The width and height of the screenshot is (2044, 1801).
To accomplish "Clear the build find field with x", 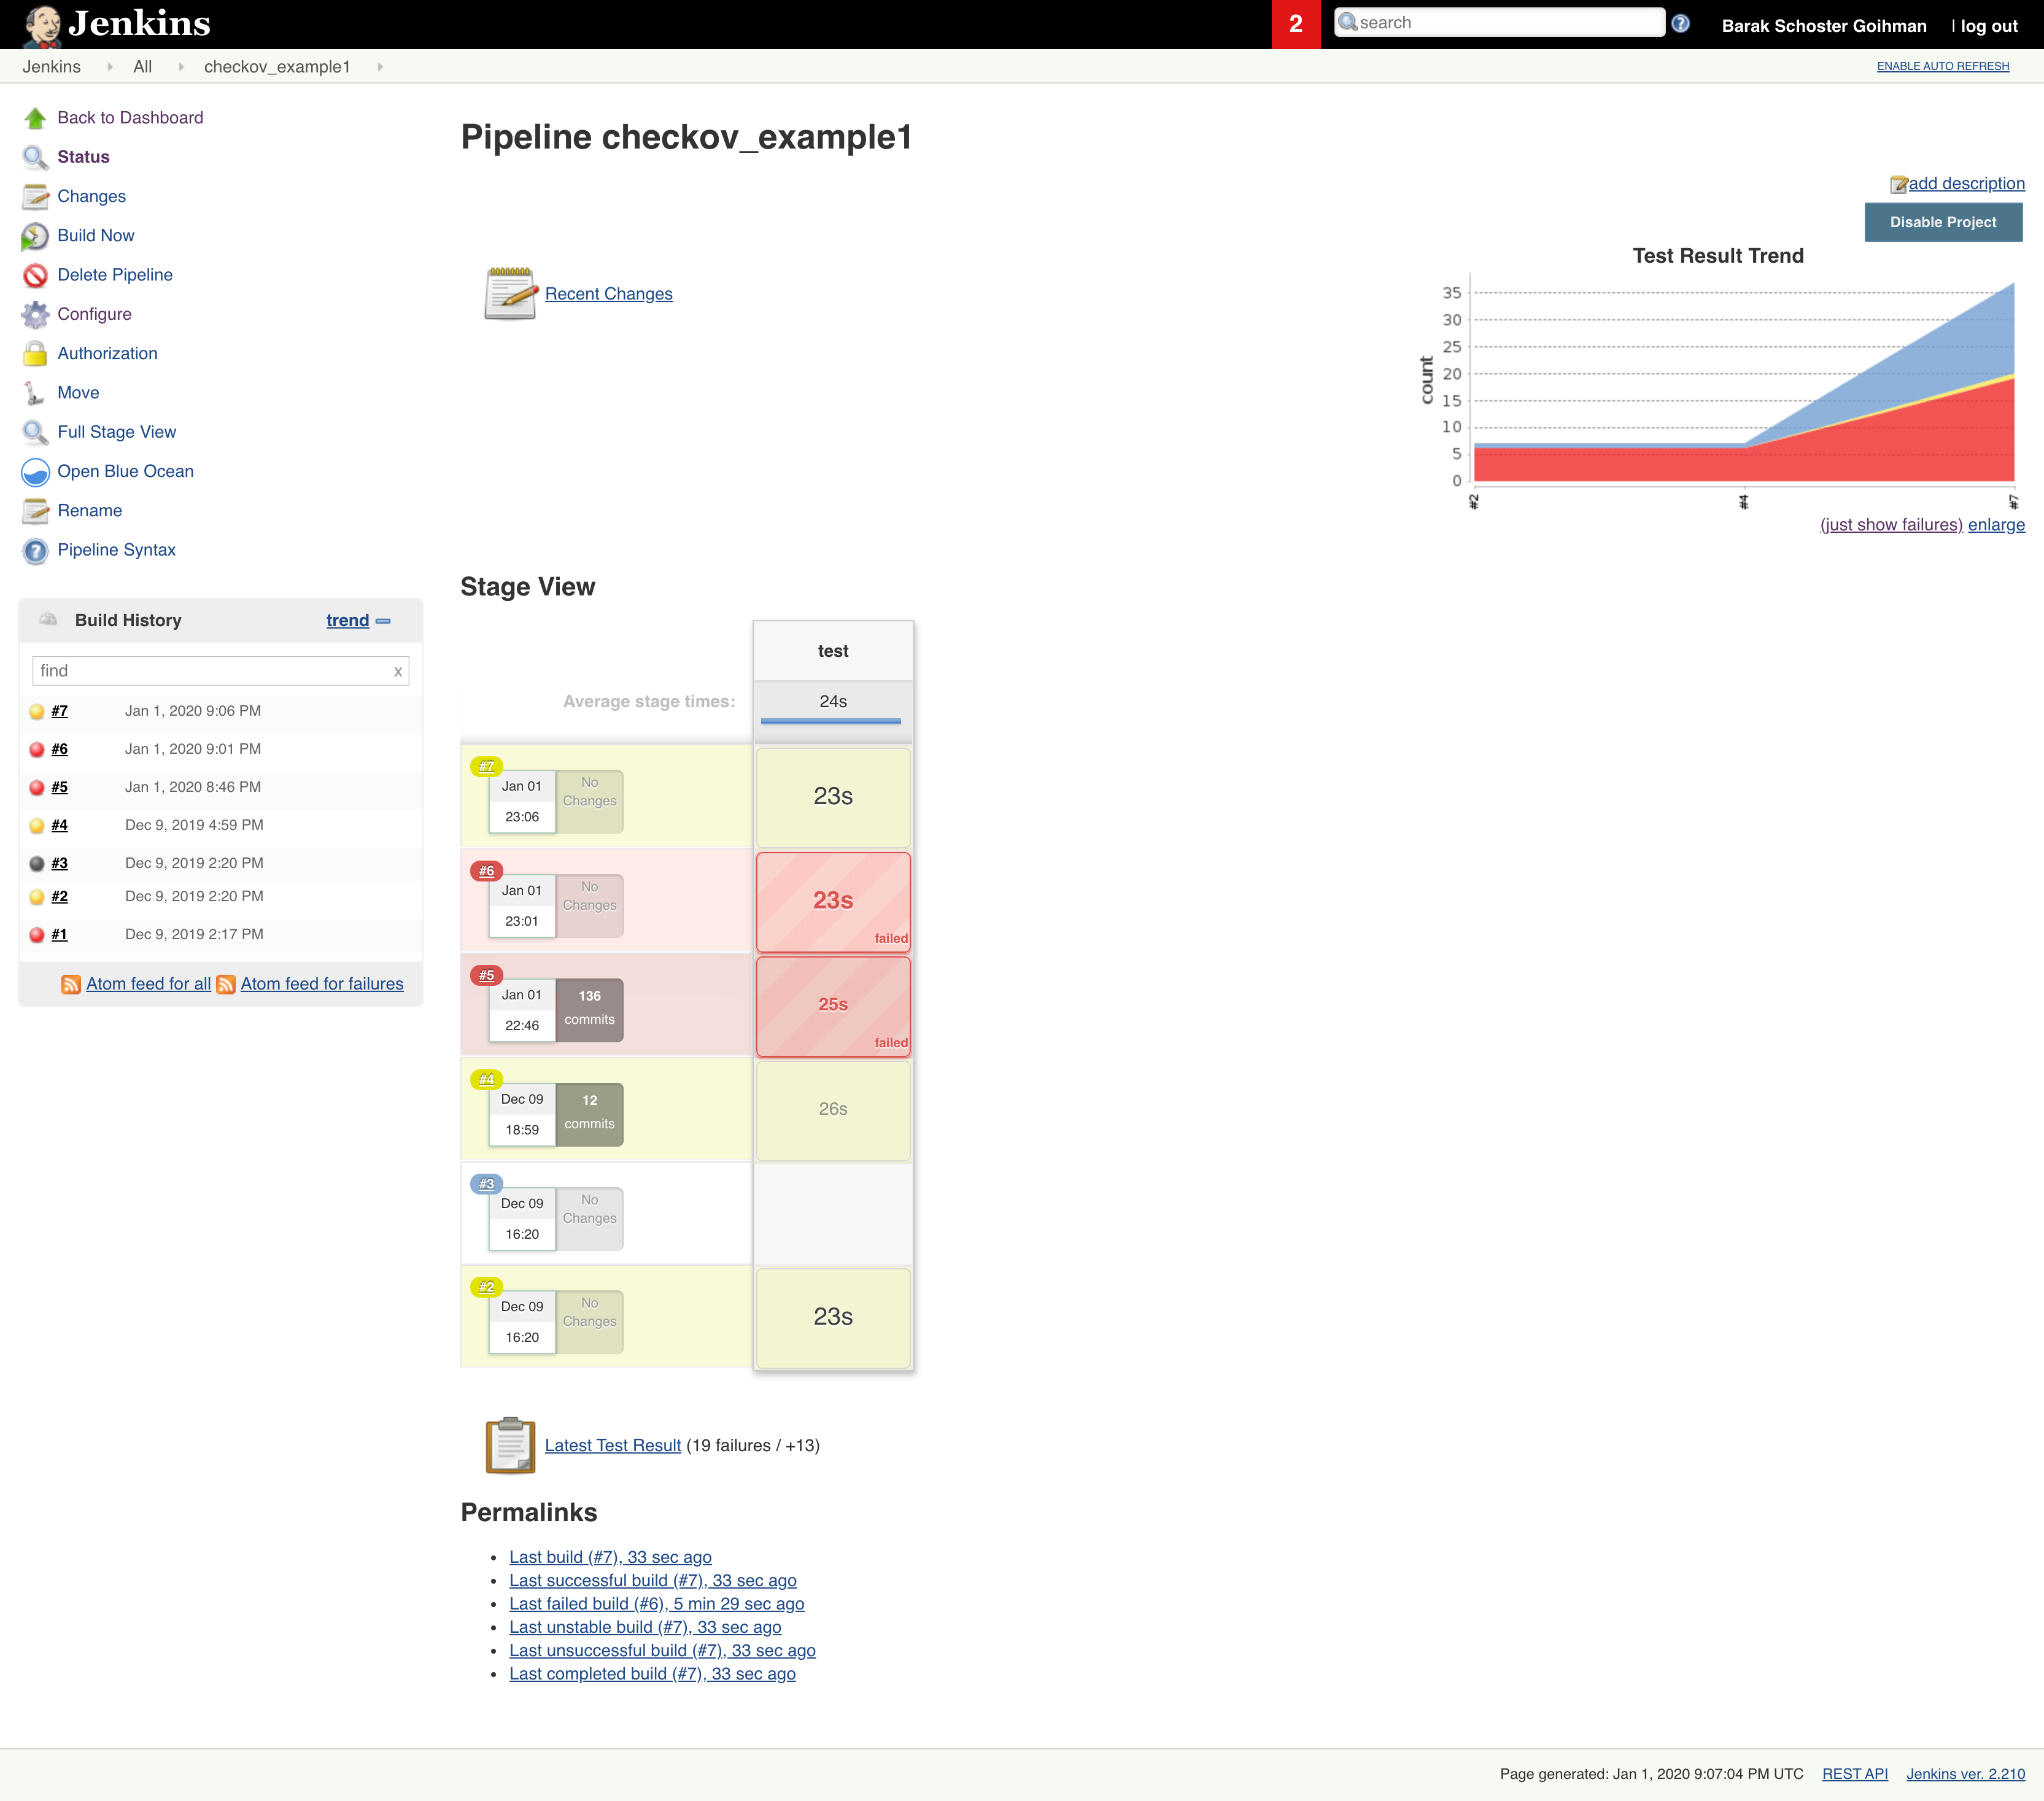I will pyautogui.click(x=398, y=671).
